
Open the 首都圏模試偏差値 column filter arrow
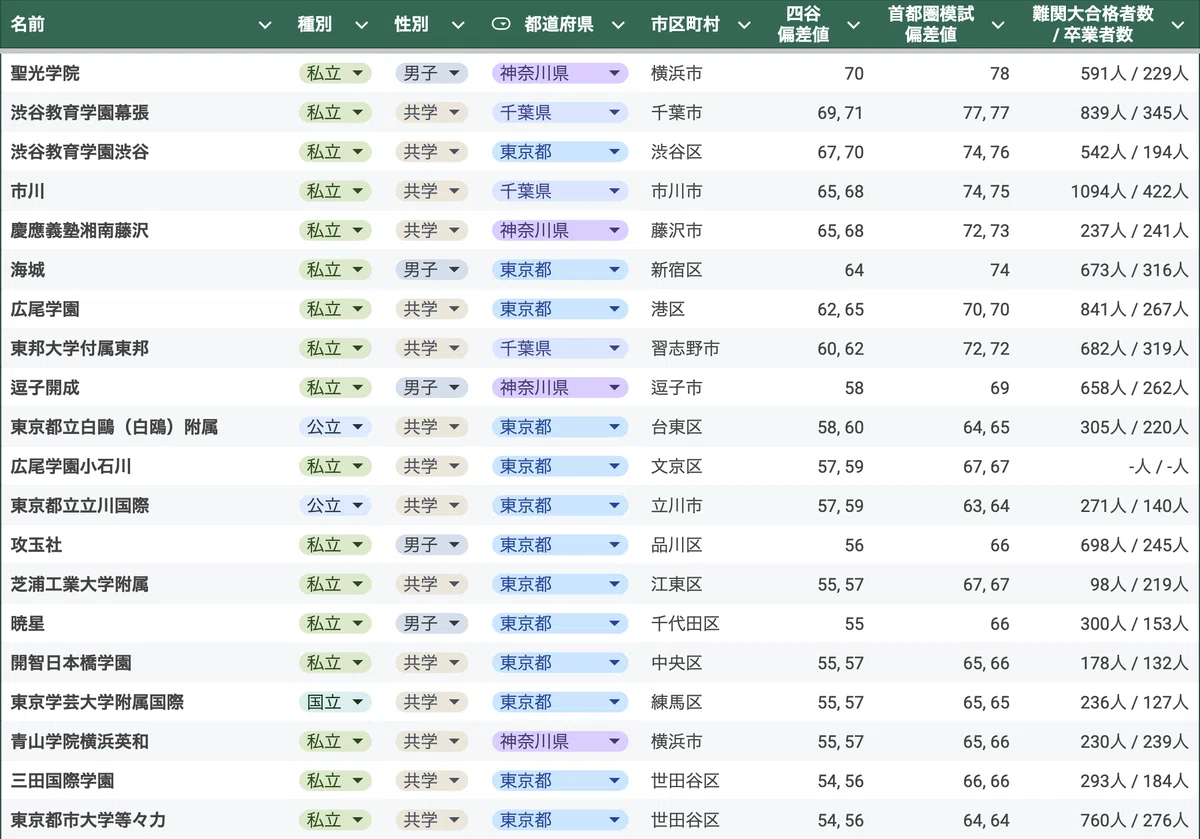pos(998,25)
